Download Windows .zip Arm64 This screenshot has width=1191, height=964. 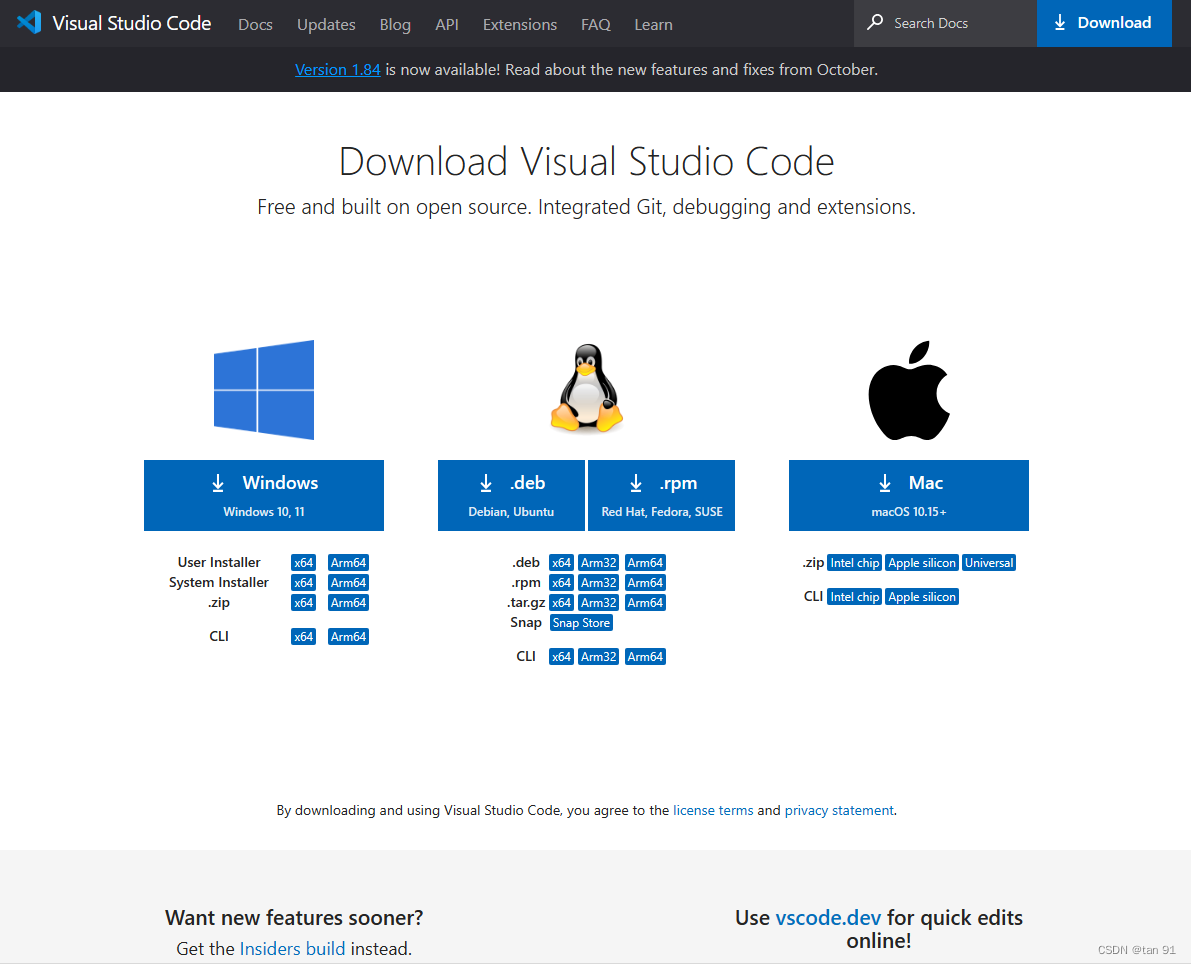point(349,602)
